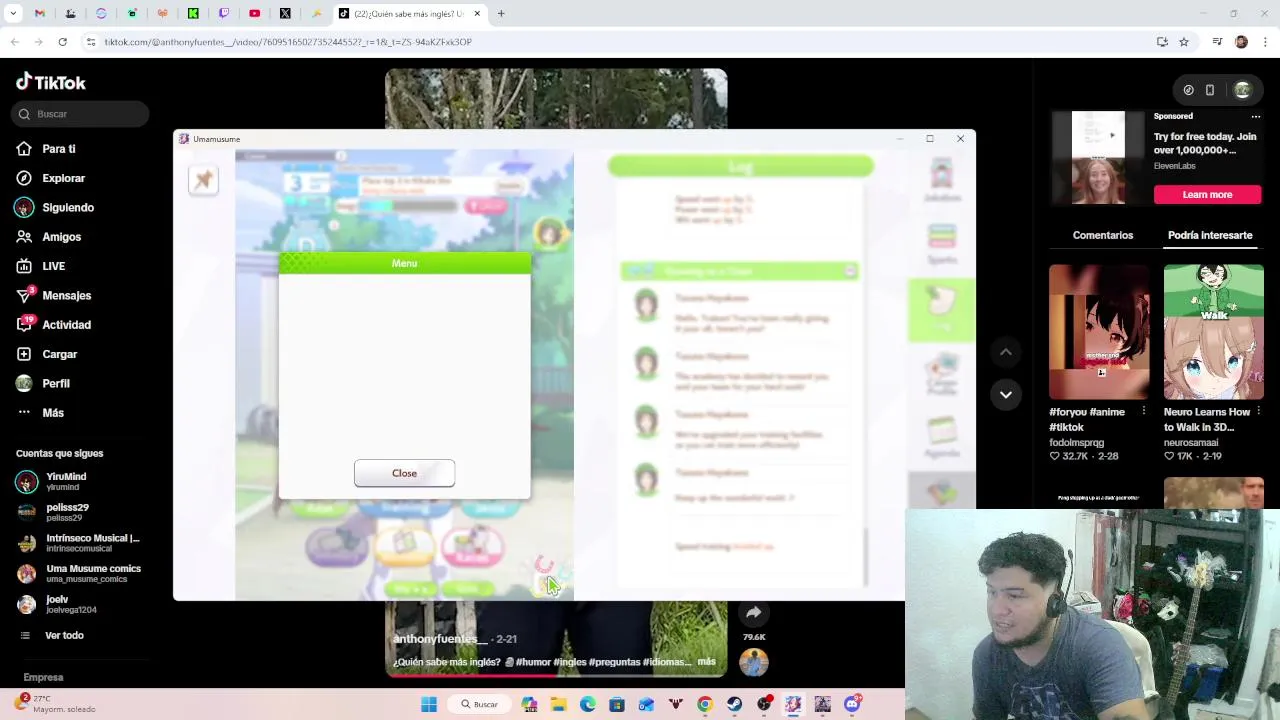Open followed account Uma Musume comics

tap(80, 573)
